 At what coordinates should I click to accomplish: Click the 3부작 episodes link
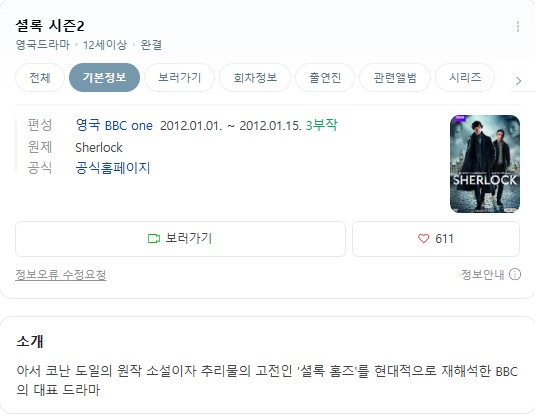(321, 125)
